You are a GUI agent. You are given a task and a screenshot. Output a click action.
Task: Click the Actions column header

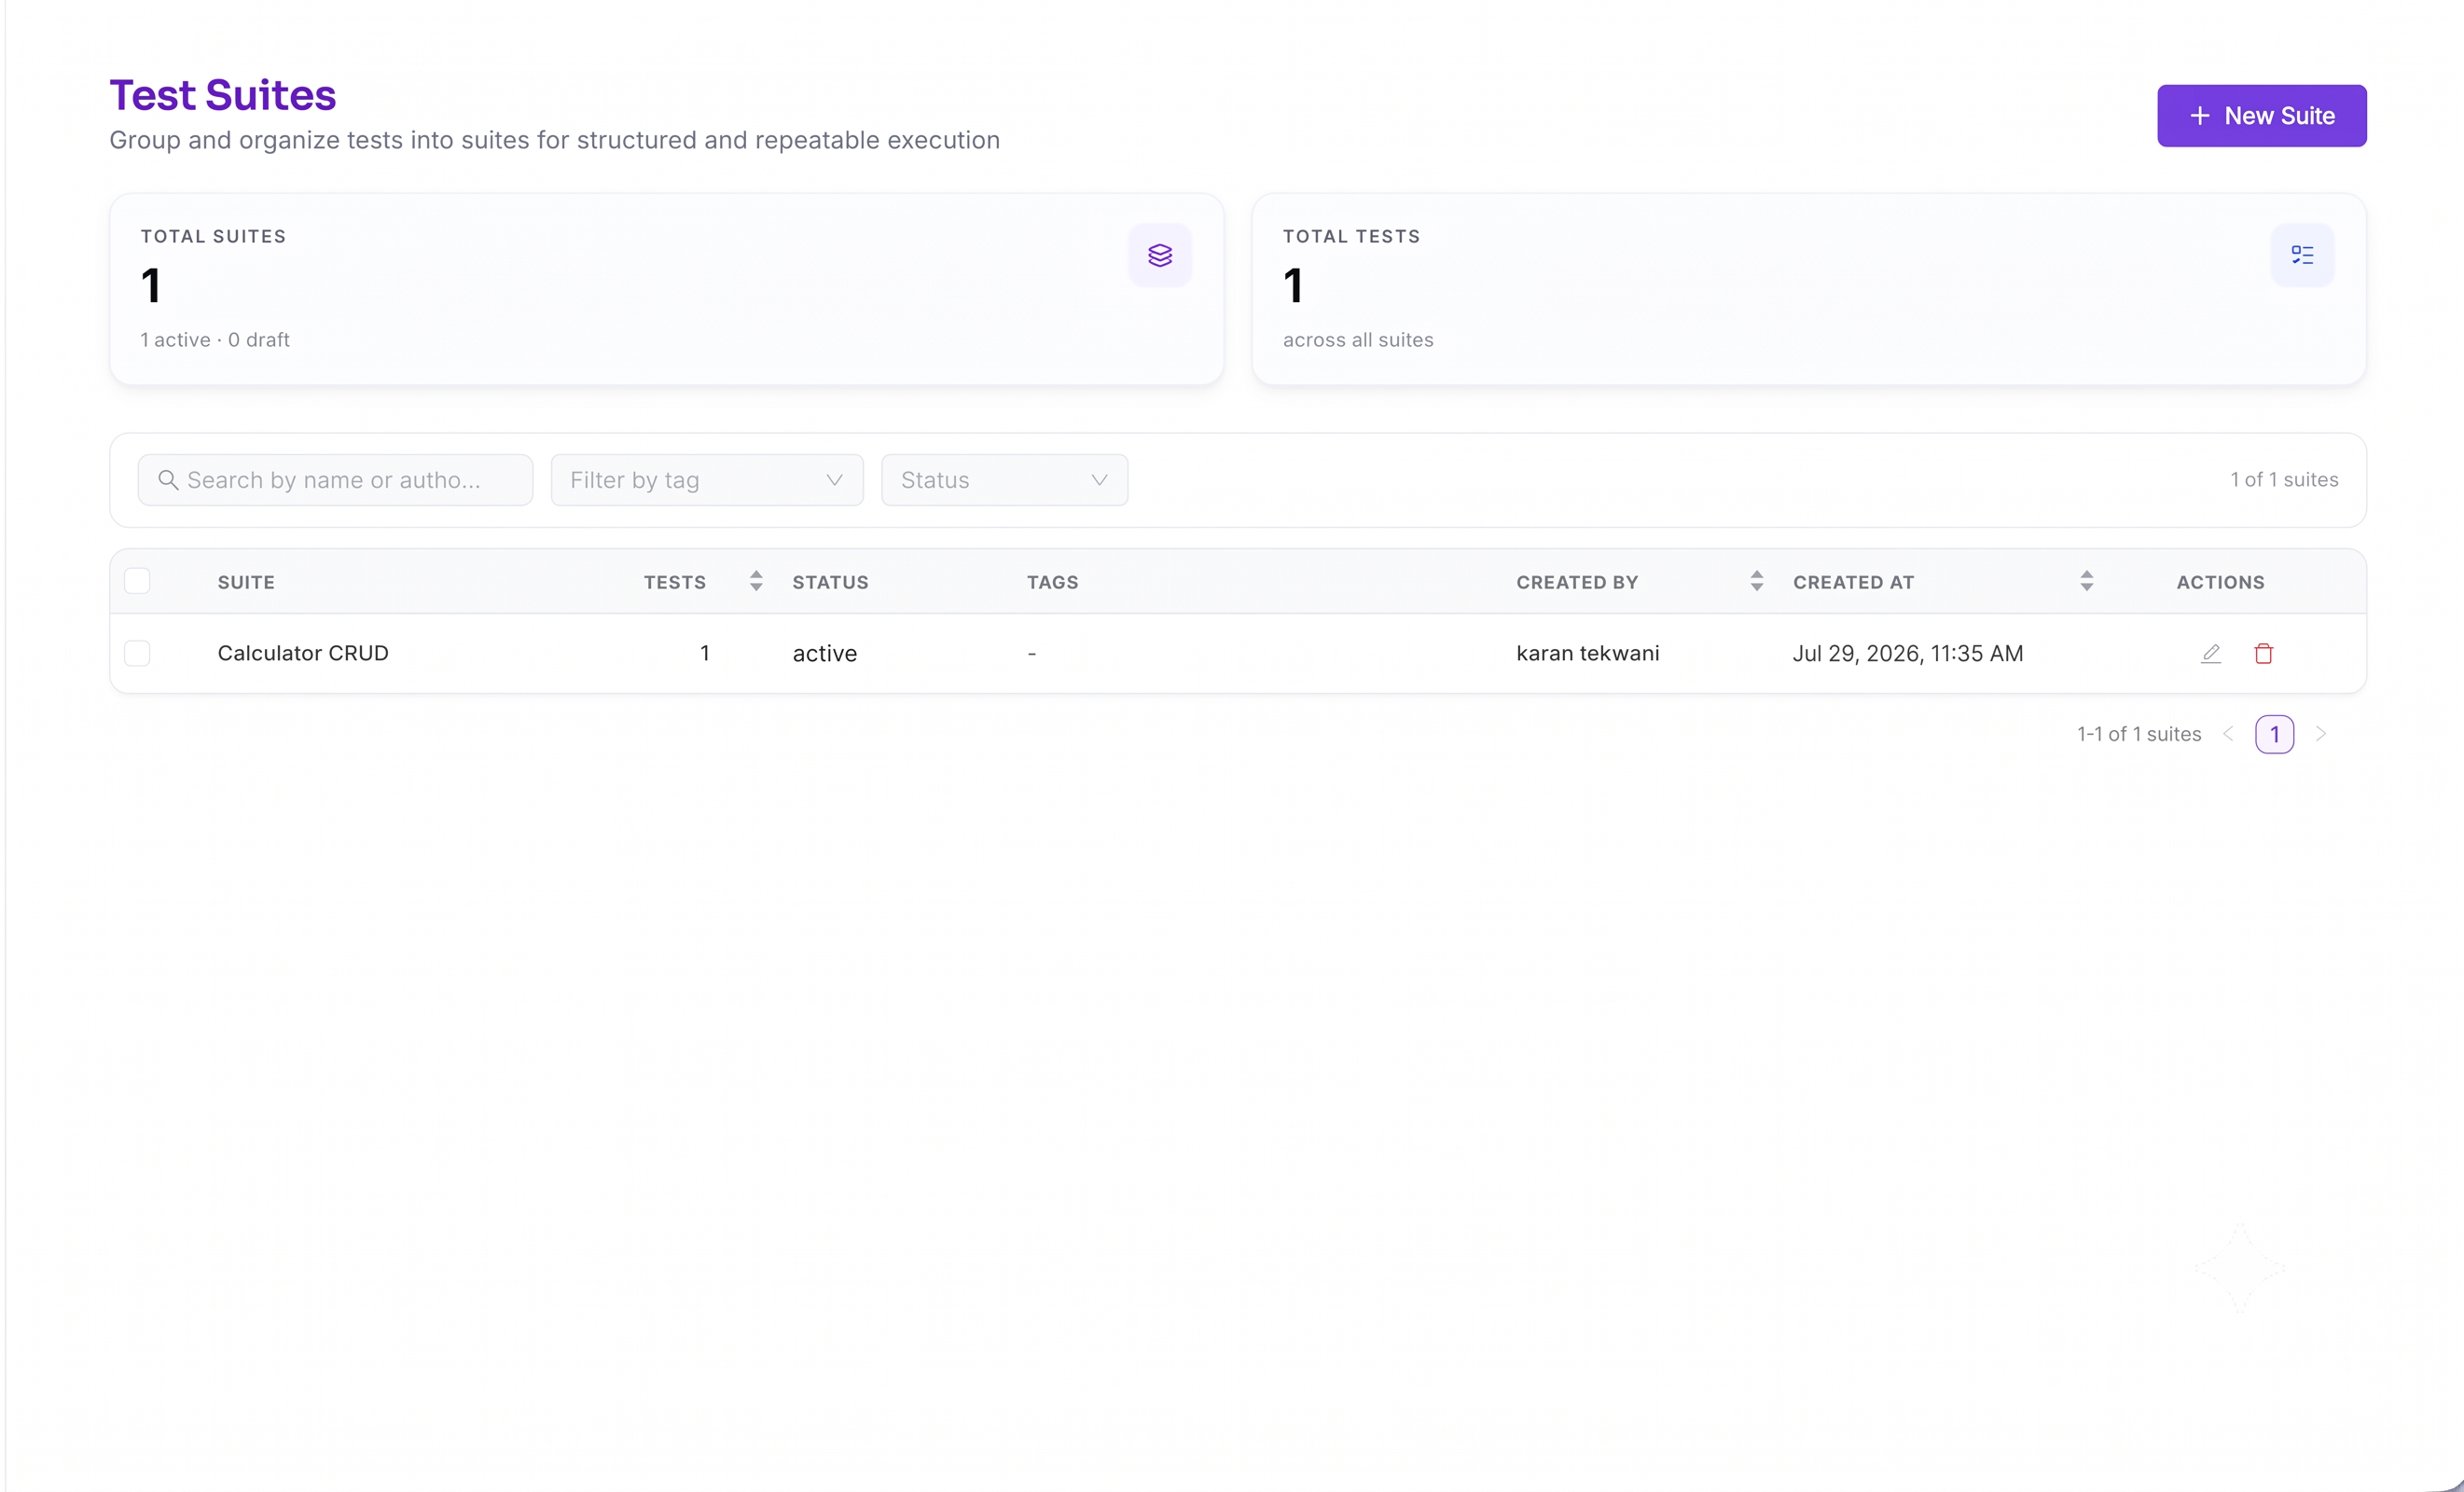point(2221,582)
